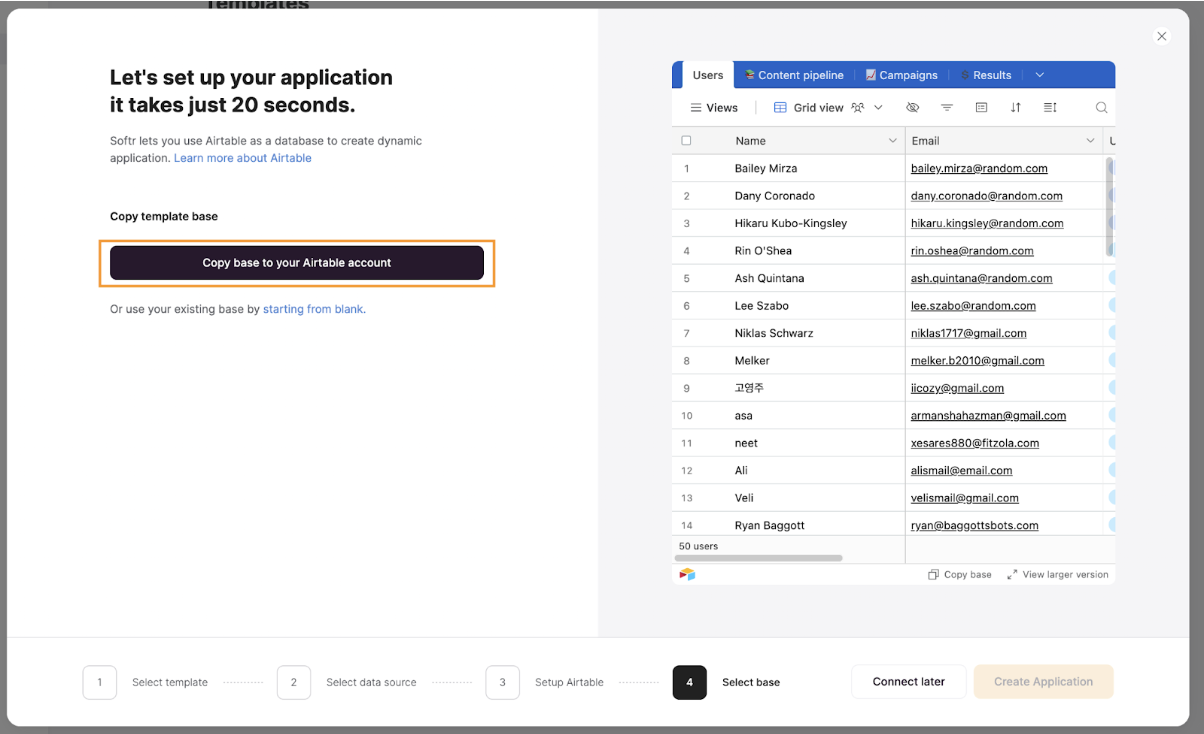Screen dimensions: 1204x734
Task: Open email niklas1717@gmail.com
Action: click(x=968, y=333)
